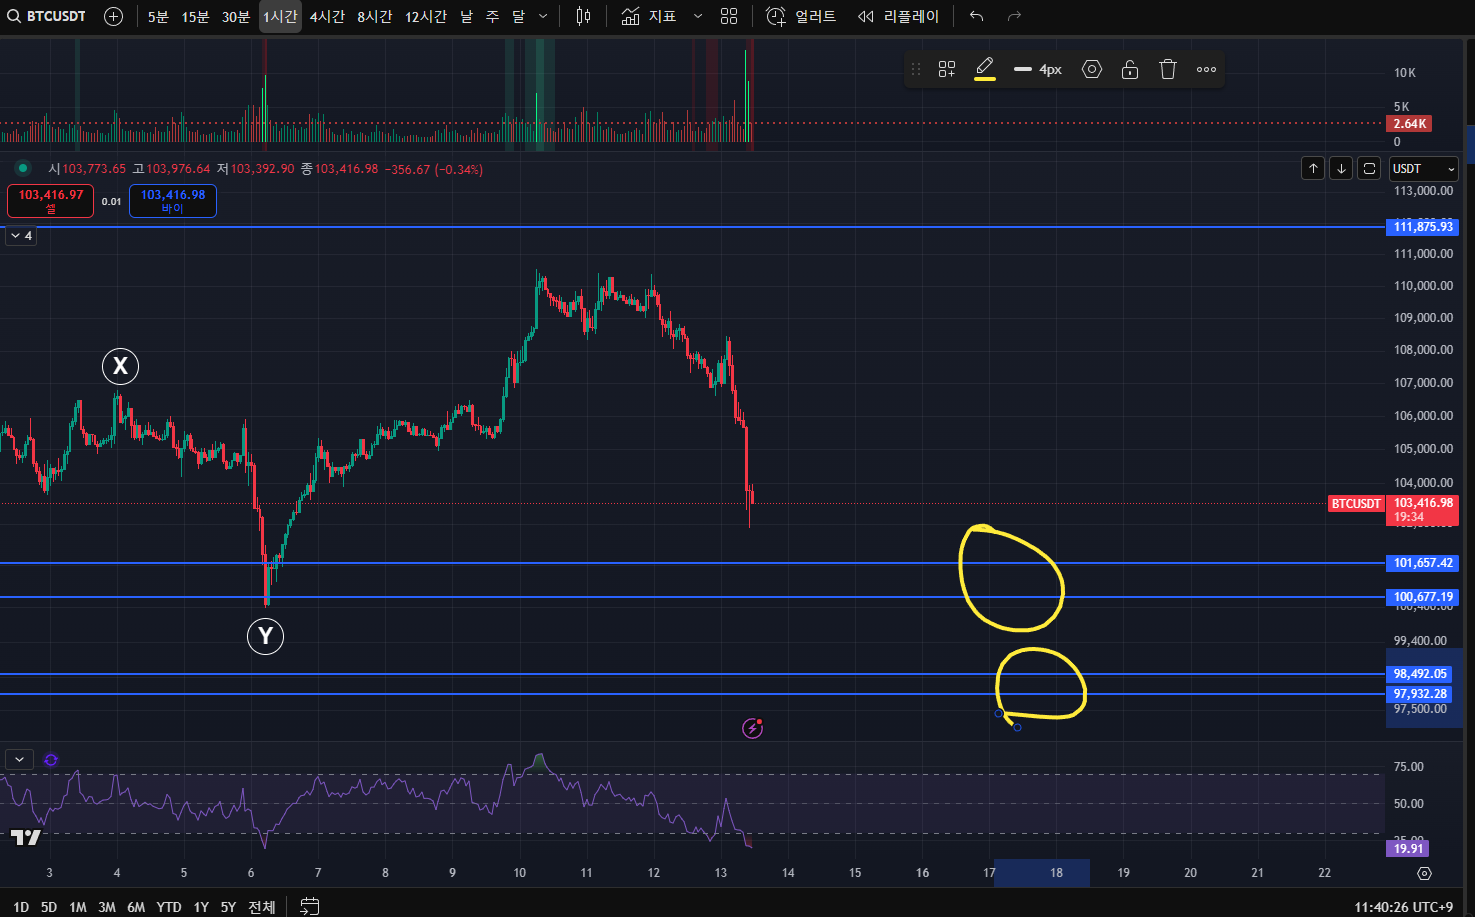Move the pane down with the arrow
The image size is (1475, 917).
(x=1341, y=168)
